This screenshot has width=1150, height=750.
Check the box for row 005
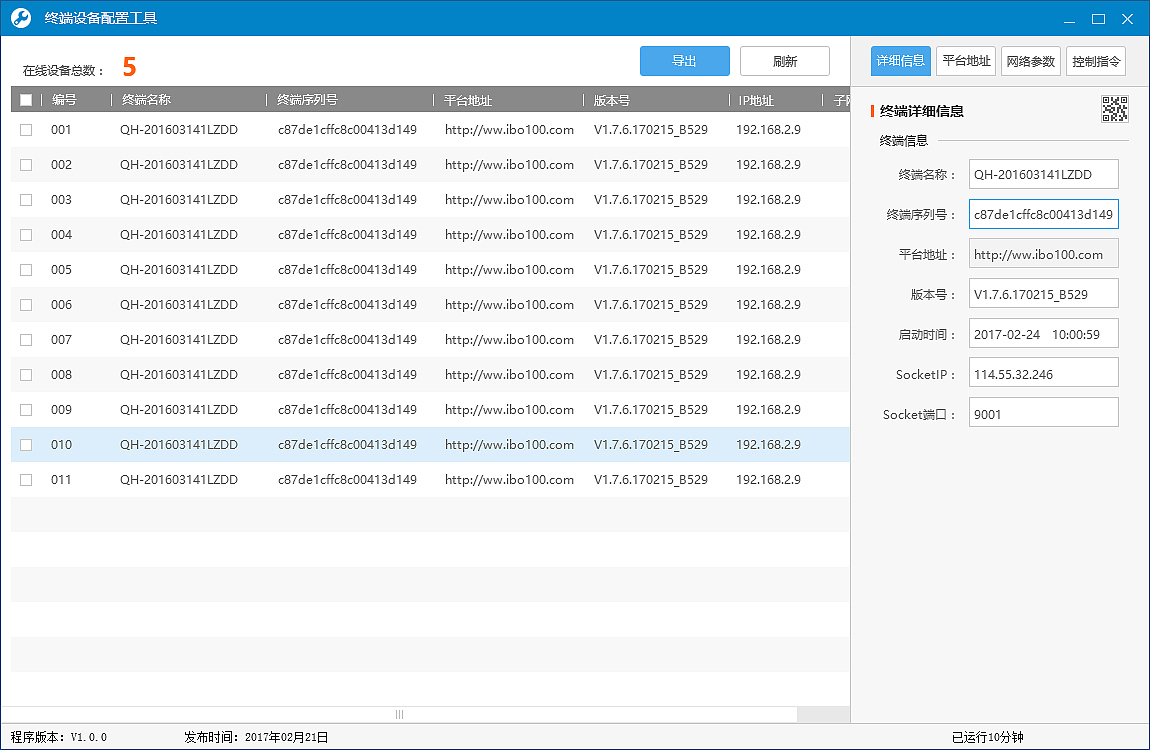pyautogui.click(x=26, y=270)
